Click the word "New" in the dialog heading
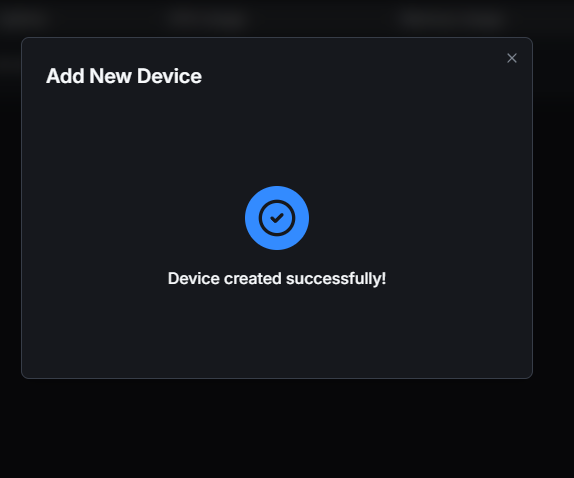 (x=110, y=76)
